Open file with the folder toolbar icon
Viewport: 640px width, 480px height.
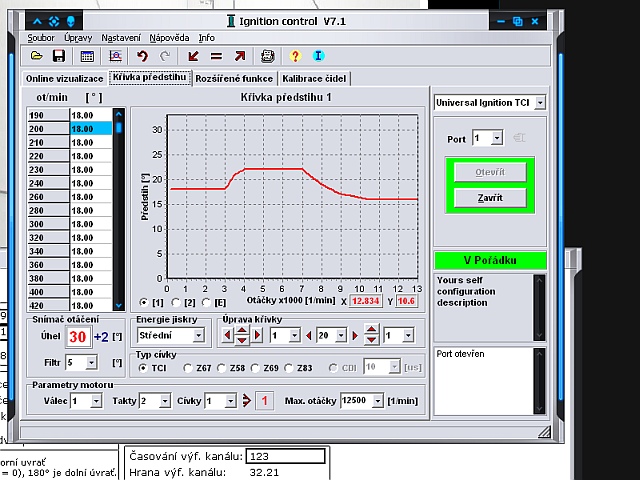36,56
